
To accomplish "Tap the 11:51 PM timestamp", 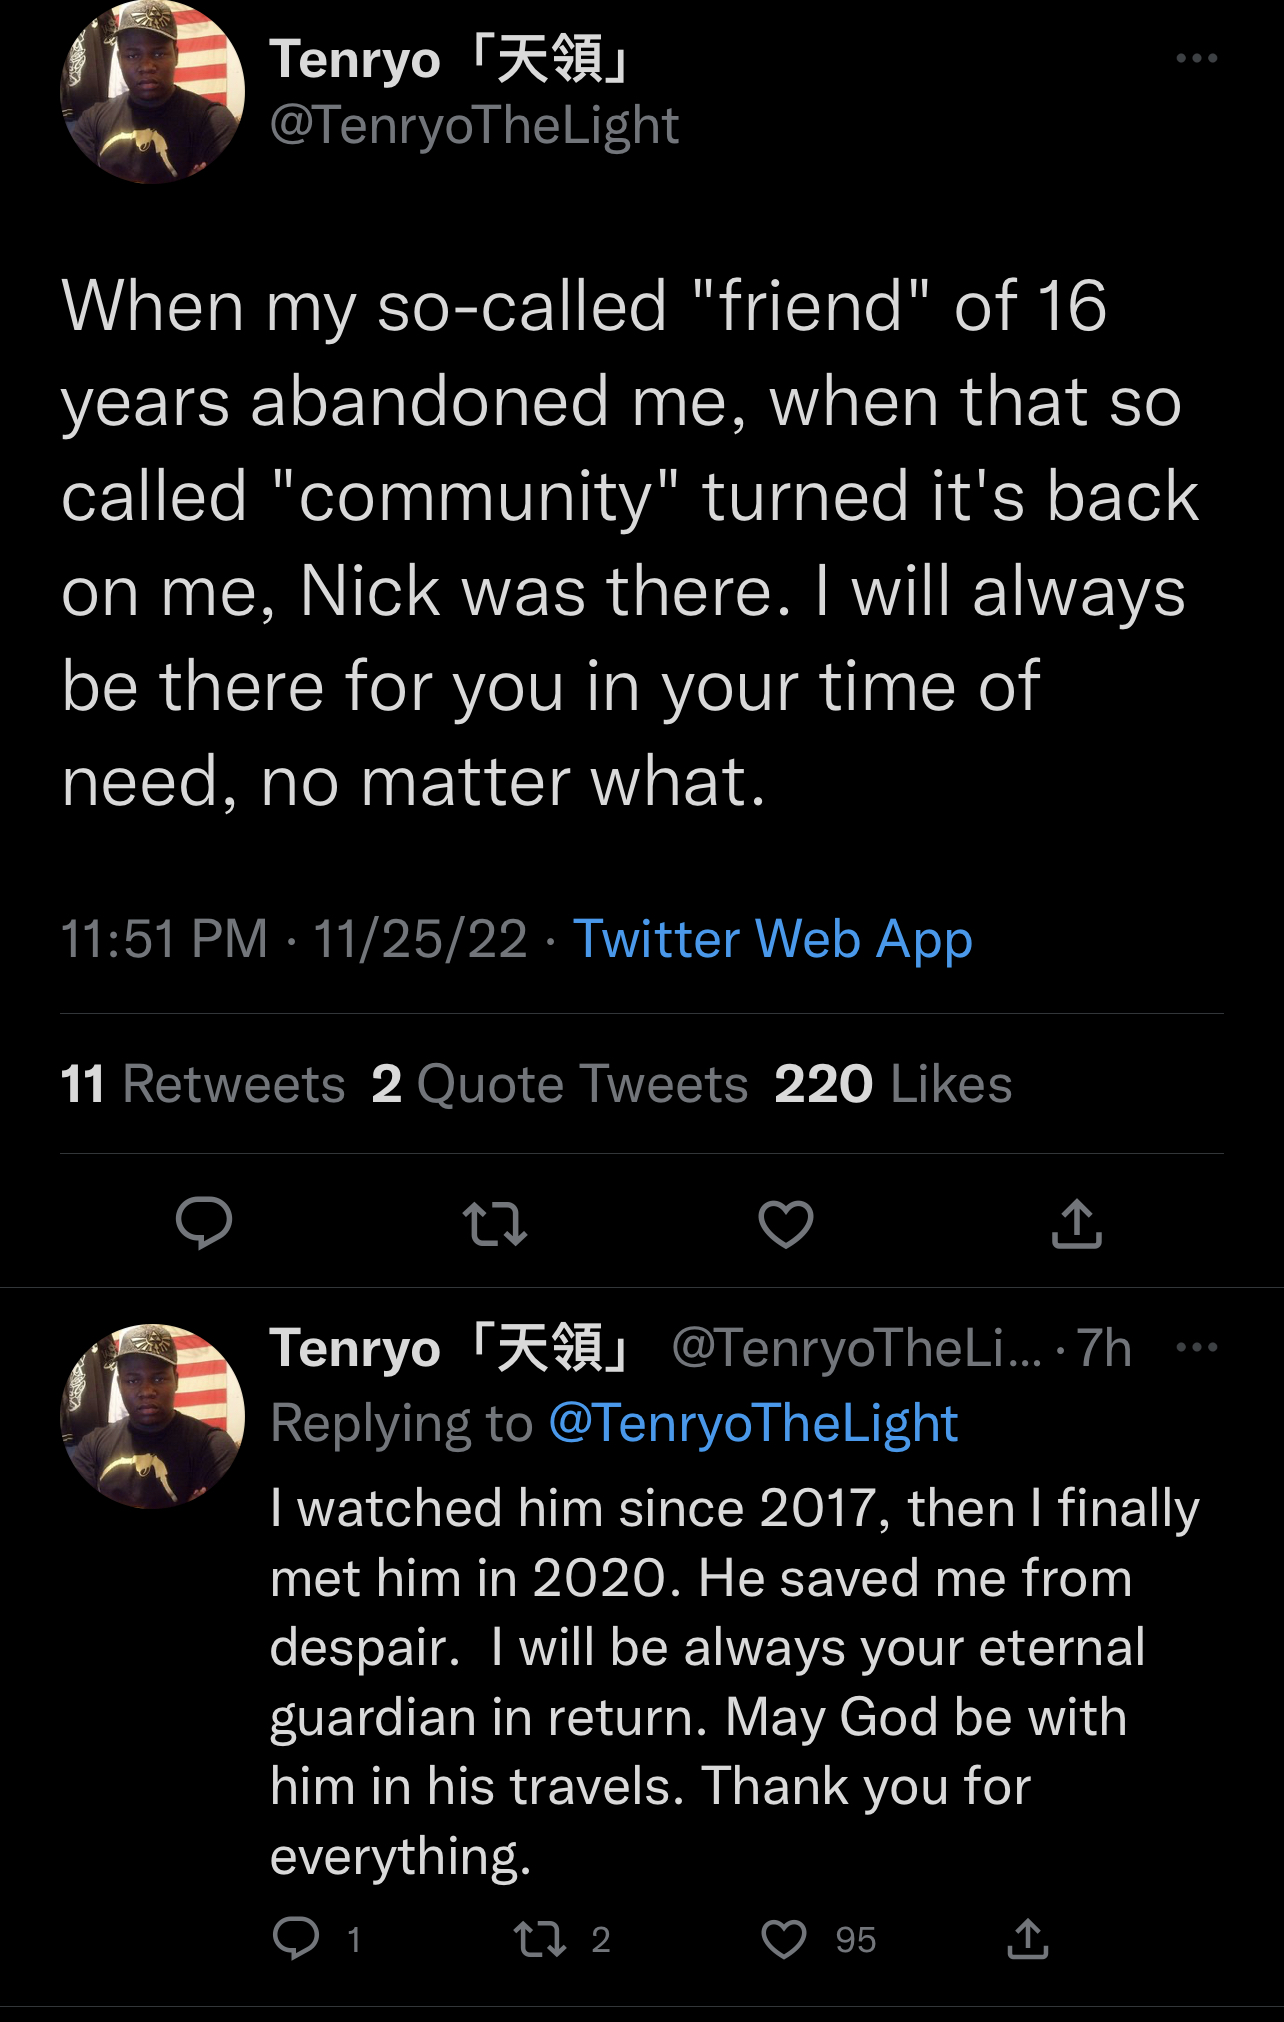I will tap(165, 940).
